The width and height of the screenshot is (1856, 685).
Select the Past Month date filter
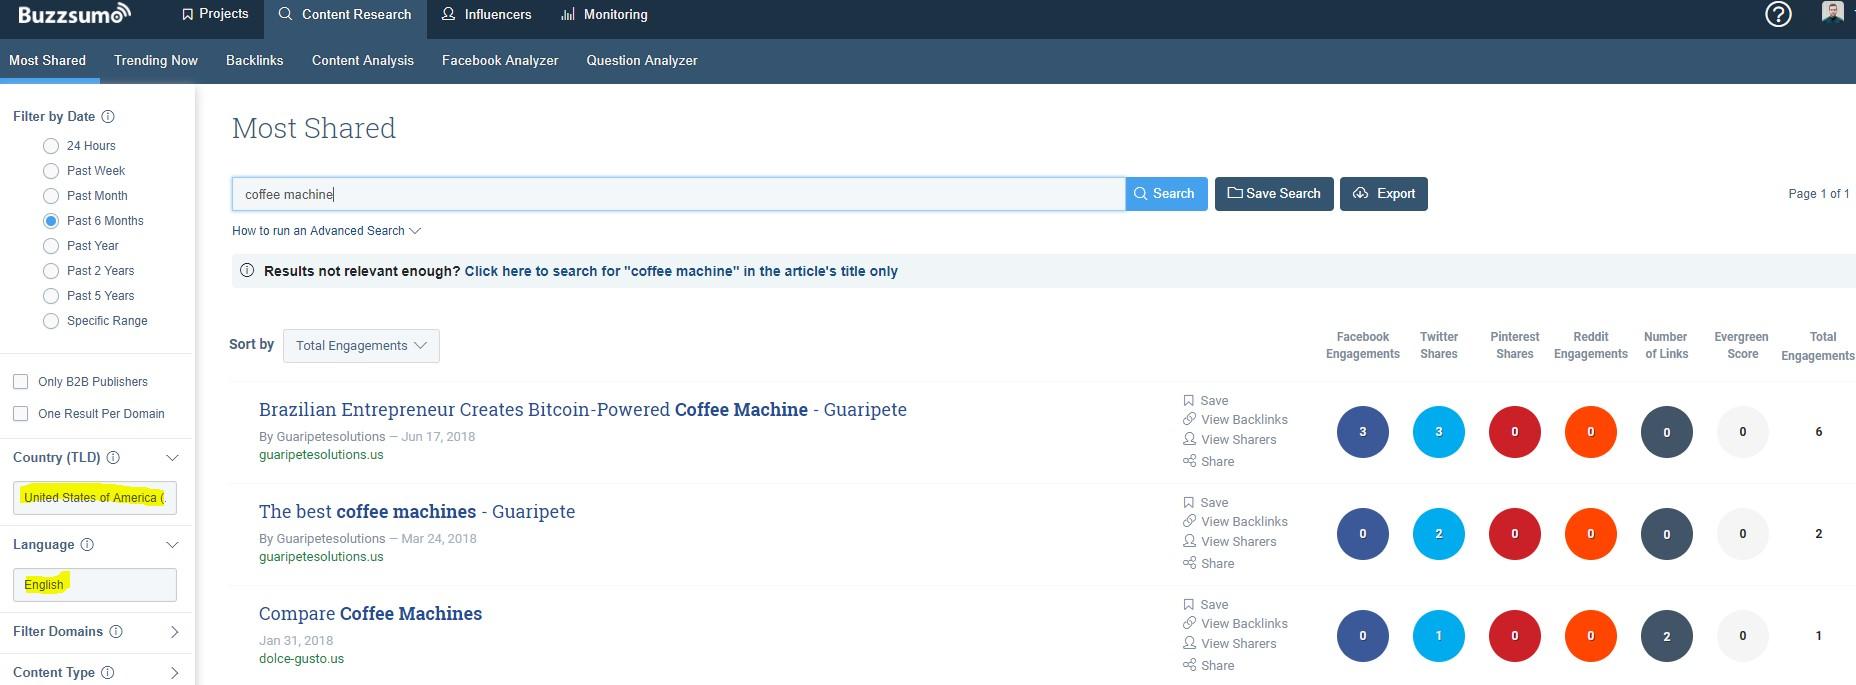point(51,196)
